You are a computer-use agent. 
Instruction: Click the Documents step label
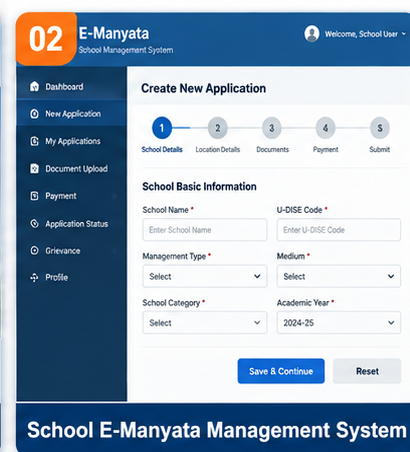pyautogui.click(x=272, y=149)
